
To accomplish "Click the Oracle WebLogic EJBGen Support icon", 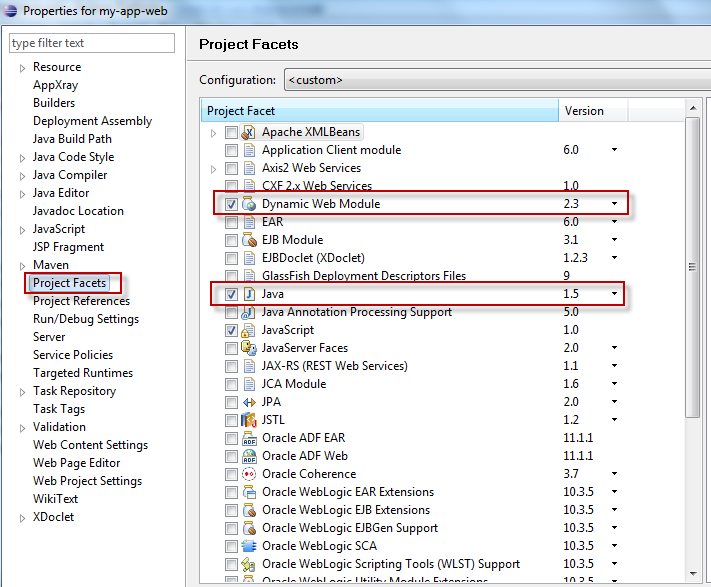I will [x=249, y=528].
